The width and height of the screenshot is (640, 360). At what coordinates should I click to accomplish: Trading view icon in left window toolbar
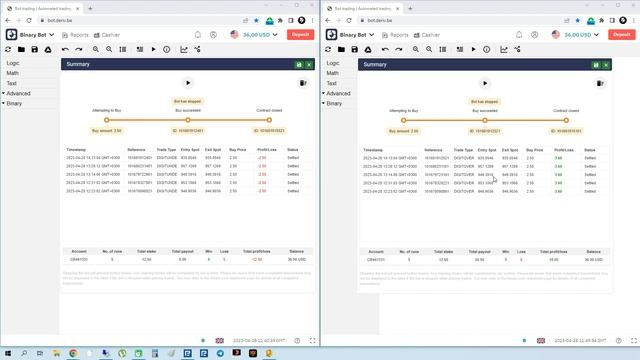coord(198,49)
